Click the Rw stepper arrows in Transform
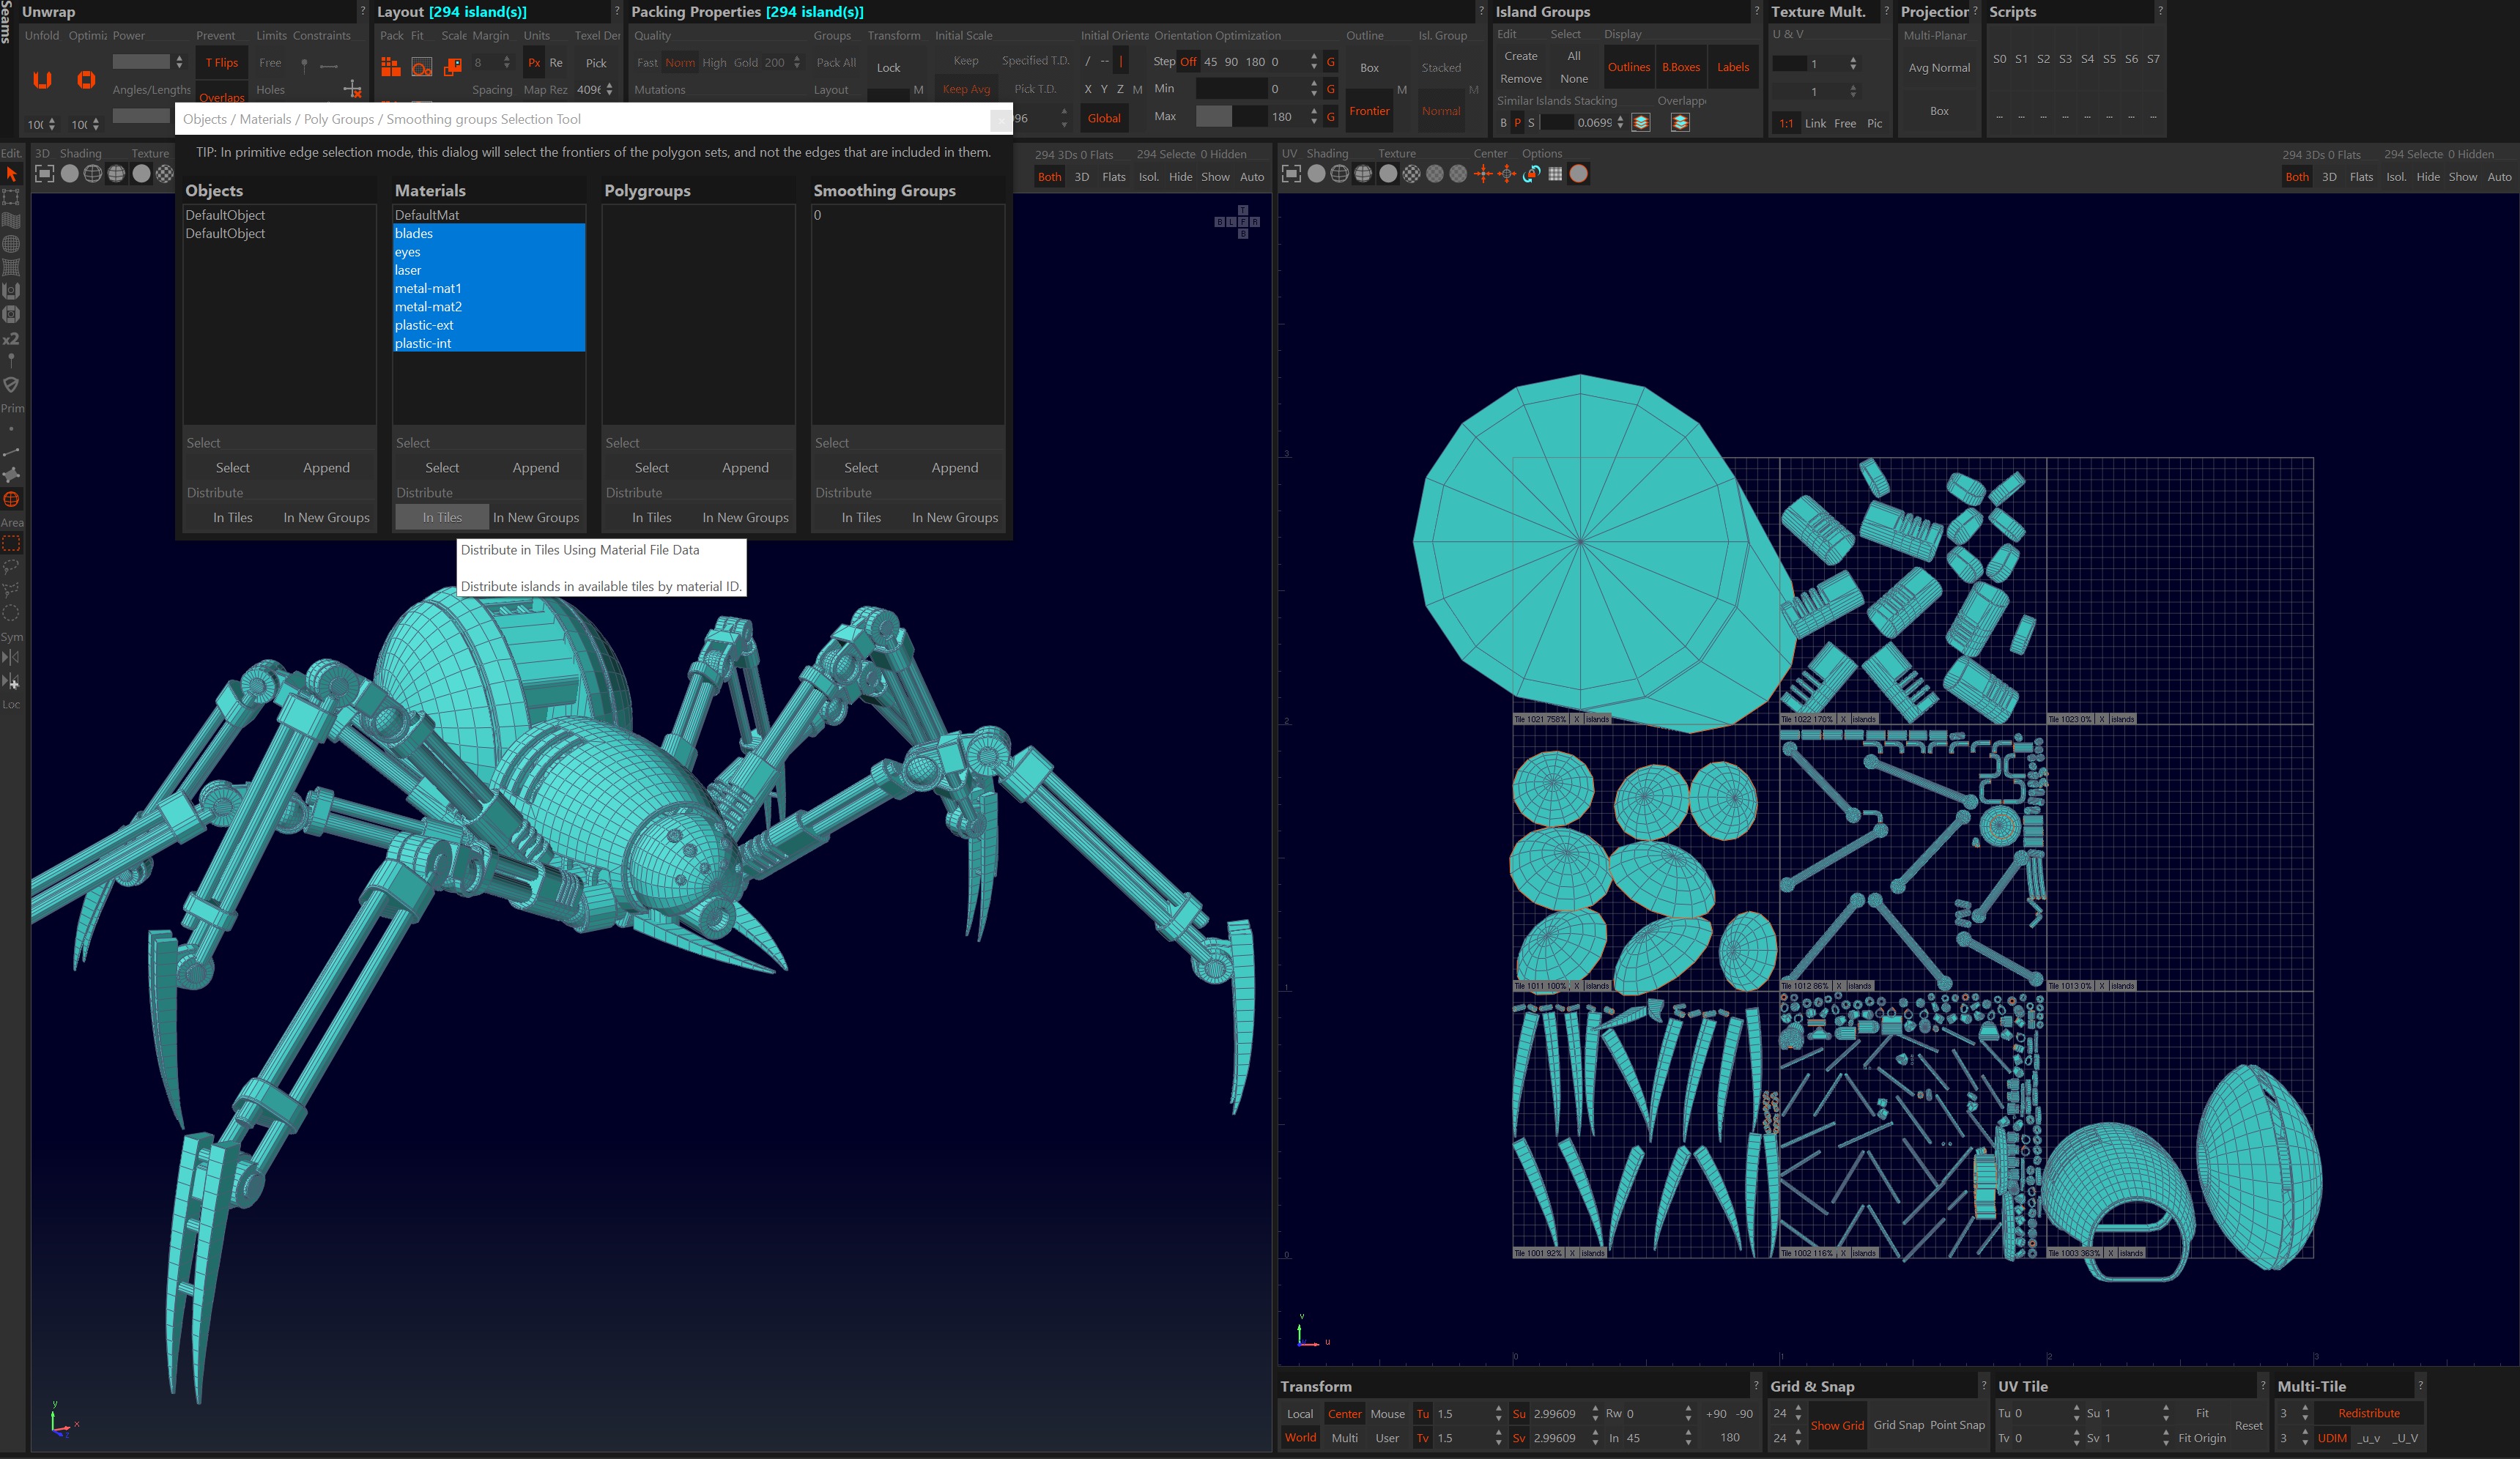The width and height of the screenshot is (2520, 1459). [1688, 1414]
